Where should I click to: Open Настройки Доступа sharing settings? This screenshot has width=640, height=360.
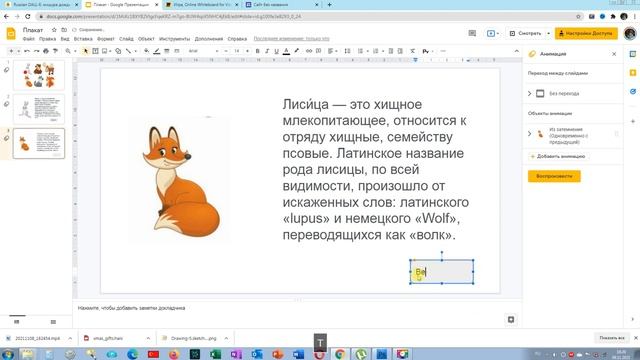pos(586,33)
